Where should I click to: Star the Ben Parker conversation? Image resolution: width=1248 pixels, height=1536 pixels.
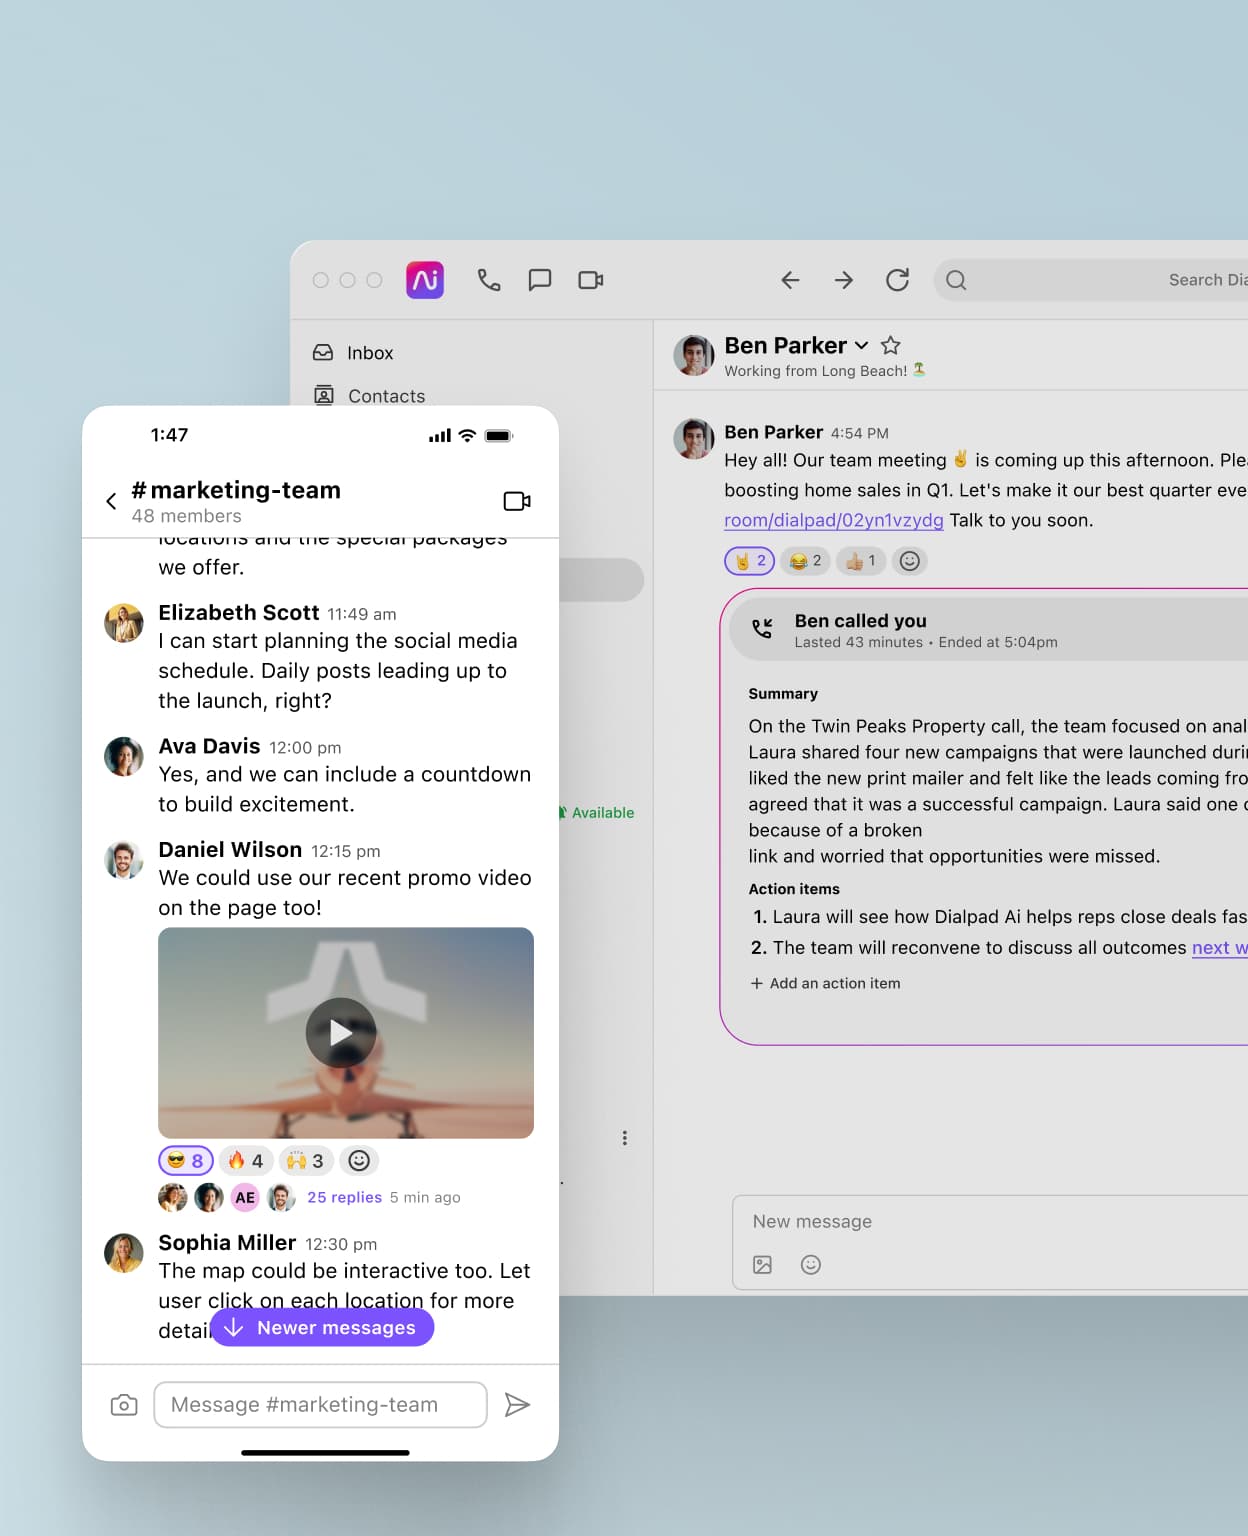890,345
